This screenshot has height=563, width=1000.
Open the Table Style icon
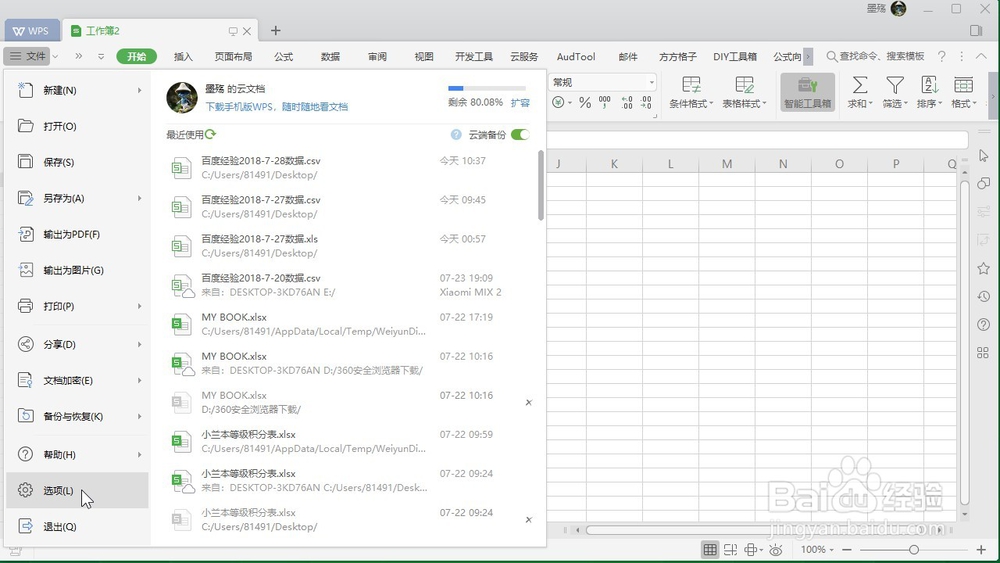744,85
